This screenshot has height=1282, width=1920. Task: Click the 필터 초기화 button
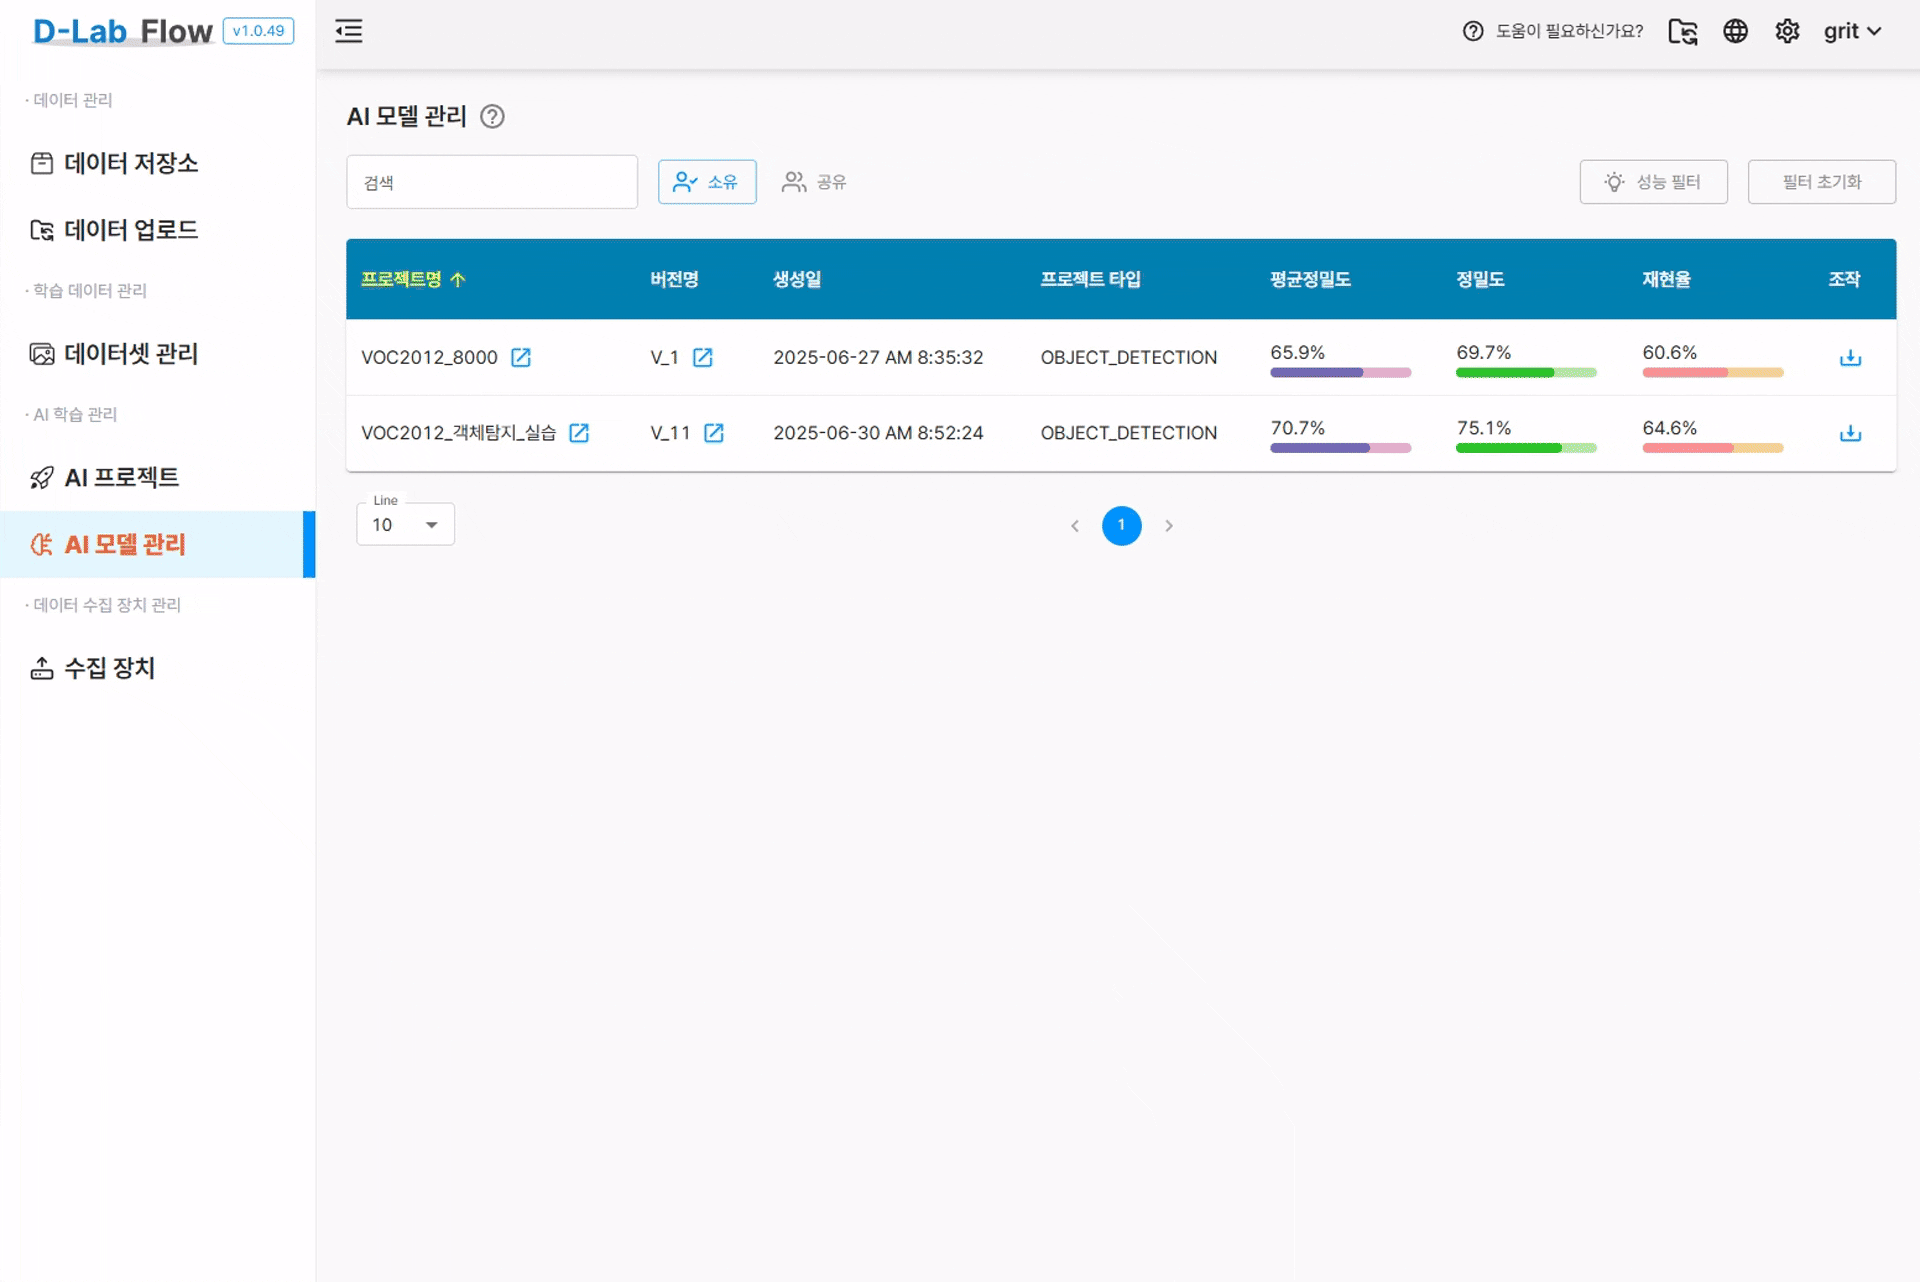coord(1821,182)
